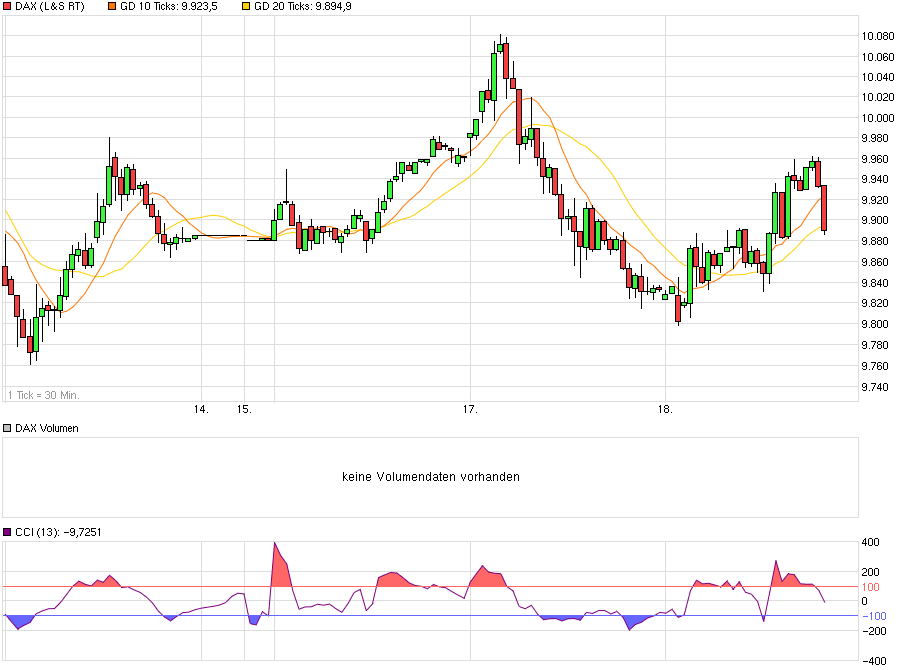Click the 10.060 price axis label

(x=878, y=57)
